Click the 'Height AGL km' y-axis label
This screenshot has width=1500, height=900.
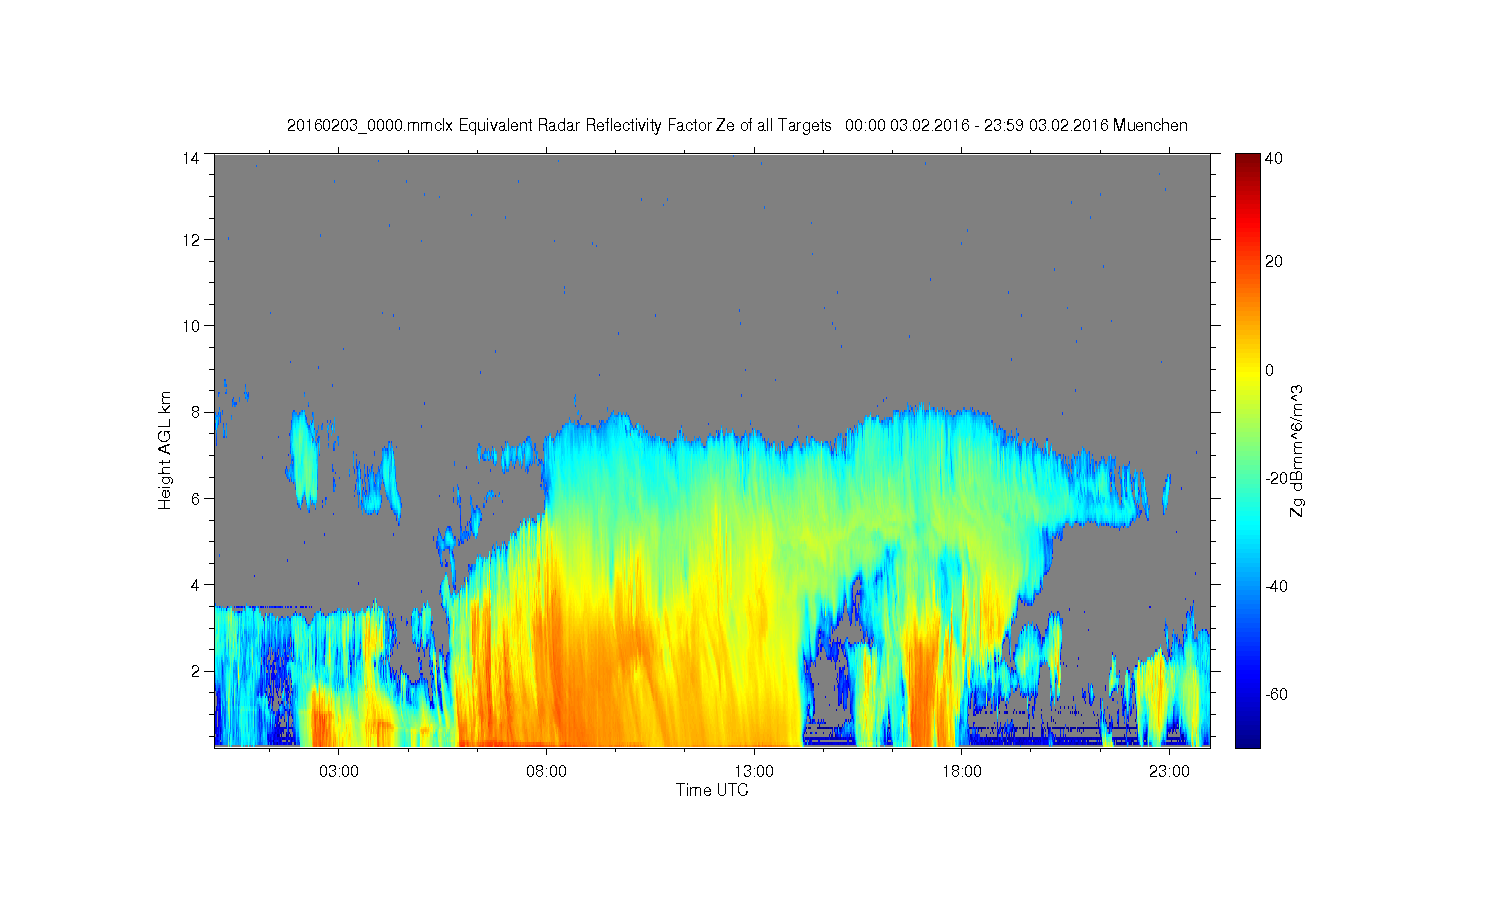165,450
